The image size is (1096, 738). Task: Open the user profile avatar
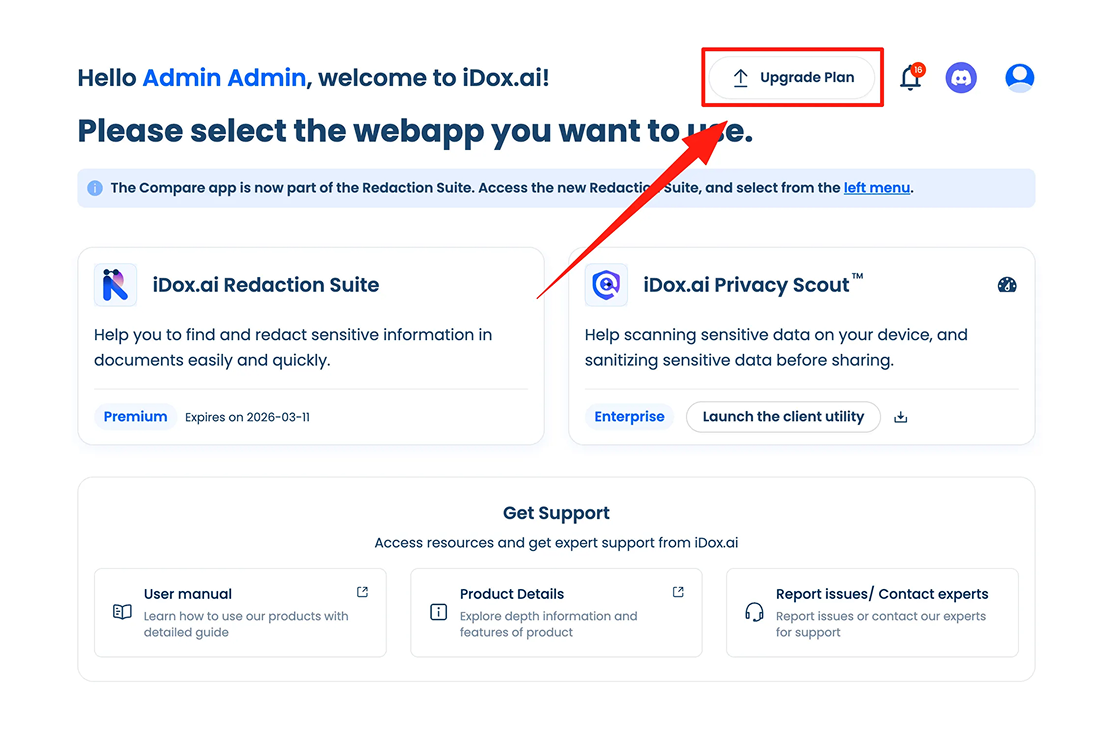tap(1019, 78)
